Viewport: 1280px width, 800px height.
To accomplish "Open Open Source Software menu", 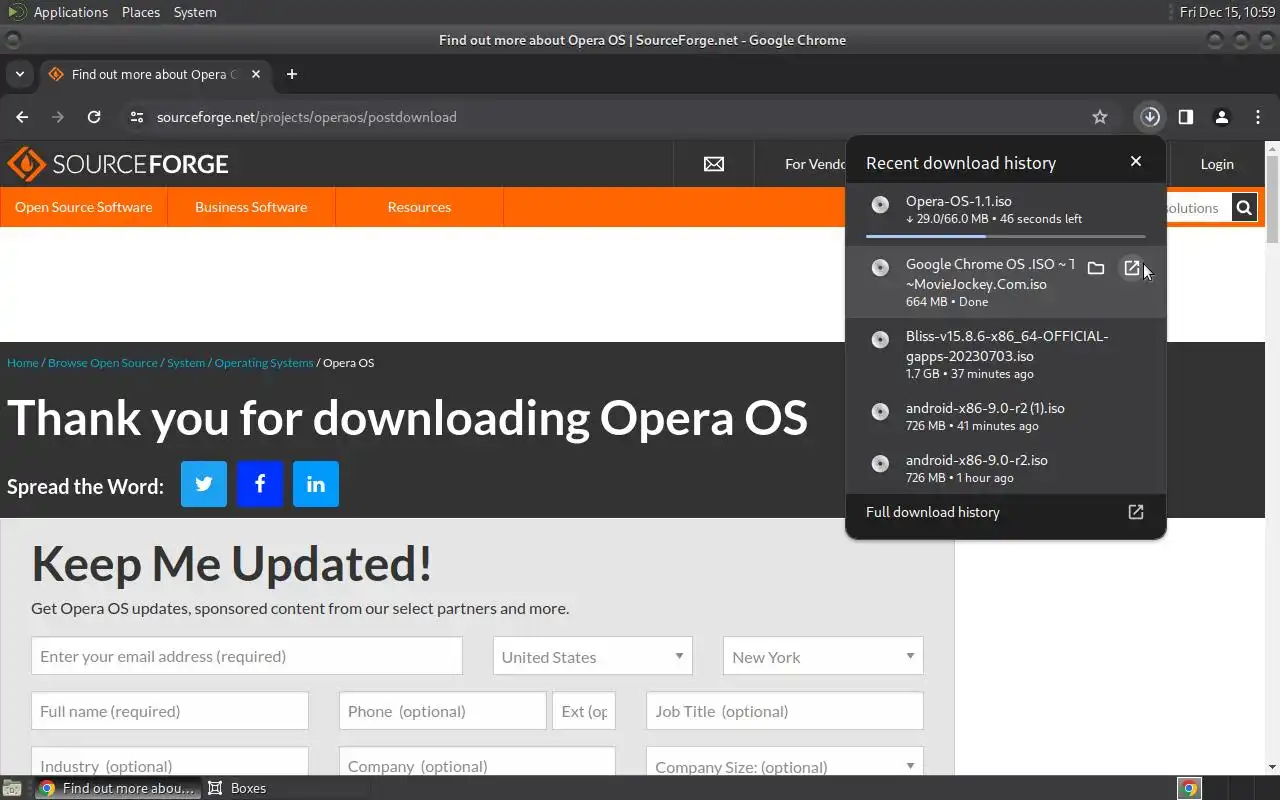I will pos(84,207).
